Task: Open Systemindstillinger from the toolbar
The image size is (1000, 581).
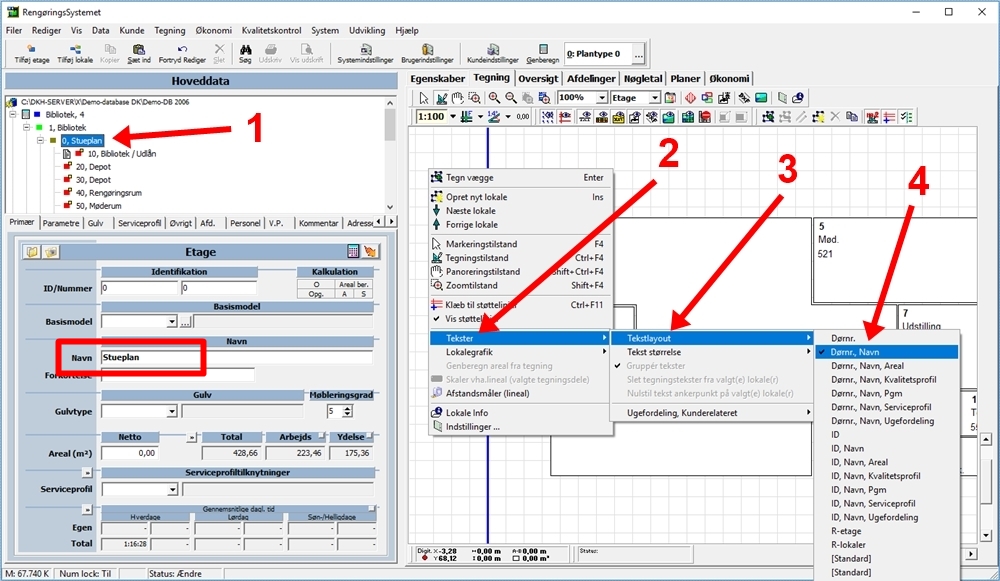Action: point(365,54)
